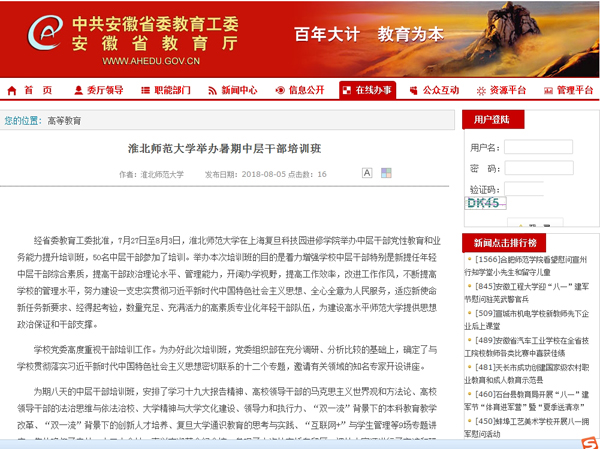Open news link [460] 石台县教育局开展
Screen dimensions: 600x449
[527, 400]
